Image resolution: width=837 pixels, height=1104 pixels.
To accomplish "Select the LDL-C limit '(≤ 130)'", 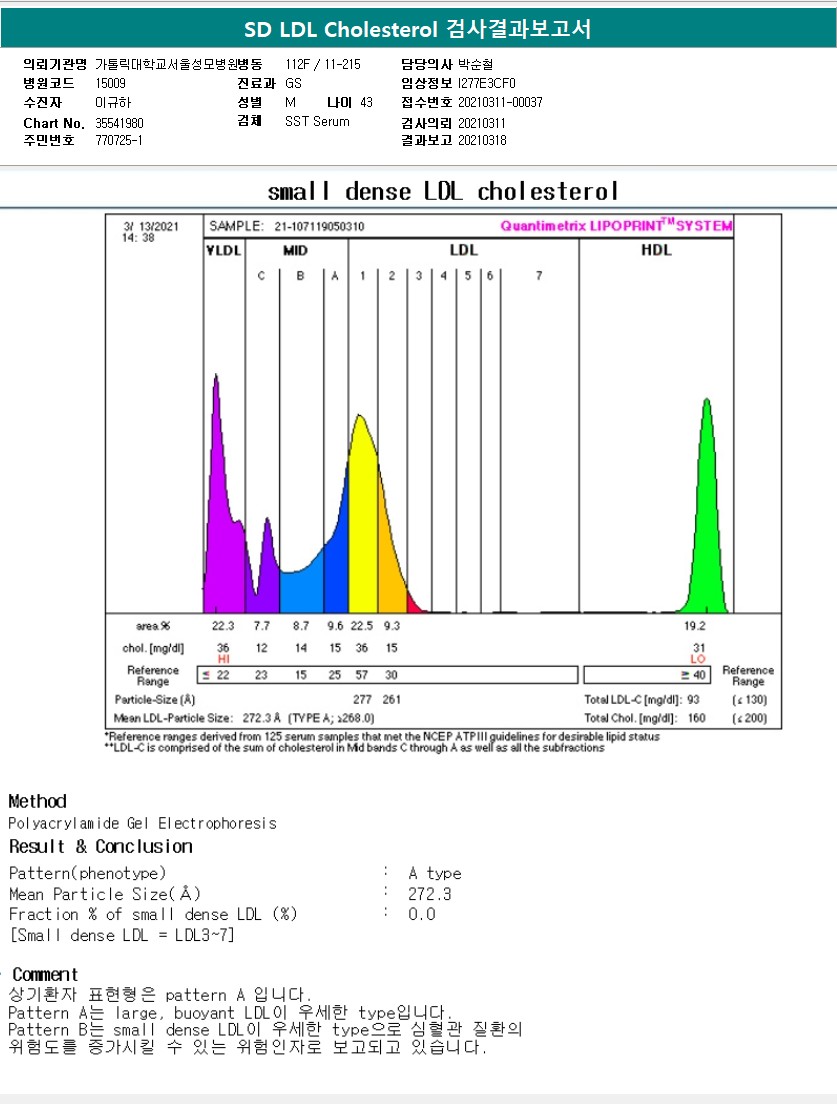I will [x=750, y=699].
